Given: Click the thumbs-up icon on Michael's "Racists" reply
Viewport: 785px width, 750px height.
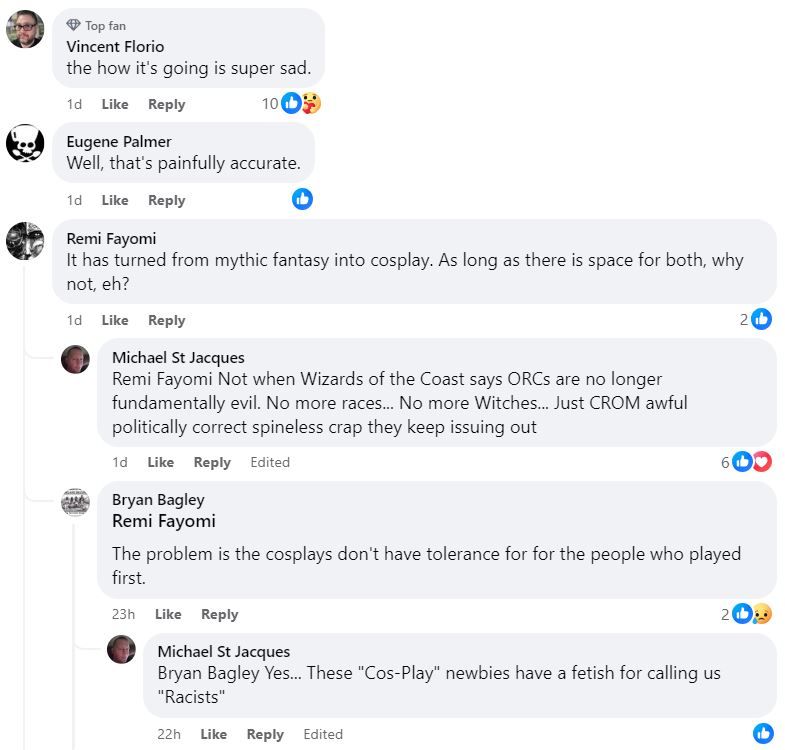Looking at the screenshot, I should pyautogui.click(x=763, y=733).
